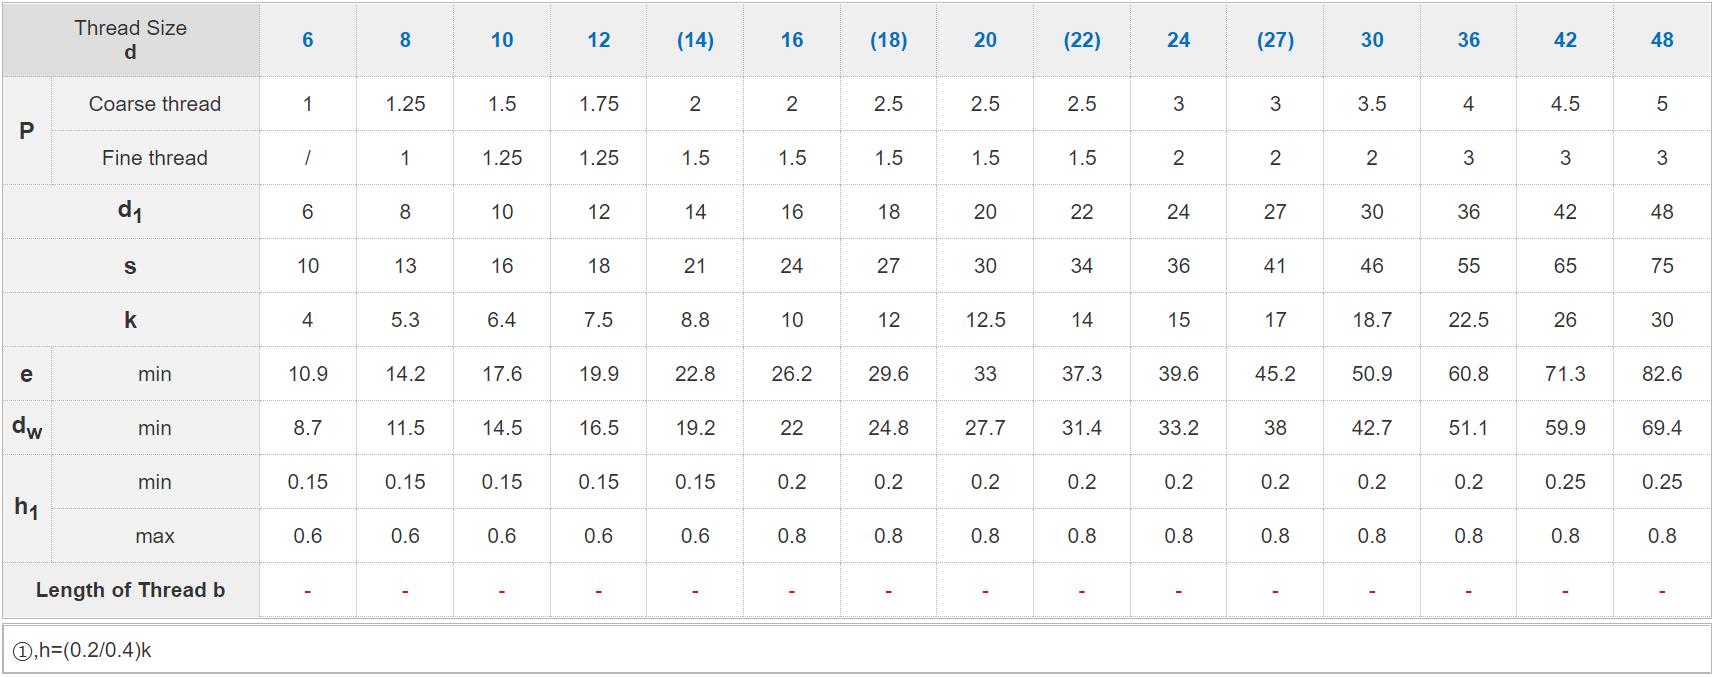Select the Coarse thread row label
This screenshot has height=677, width=1714.
155,104
